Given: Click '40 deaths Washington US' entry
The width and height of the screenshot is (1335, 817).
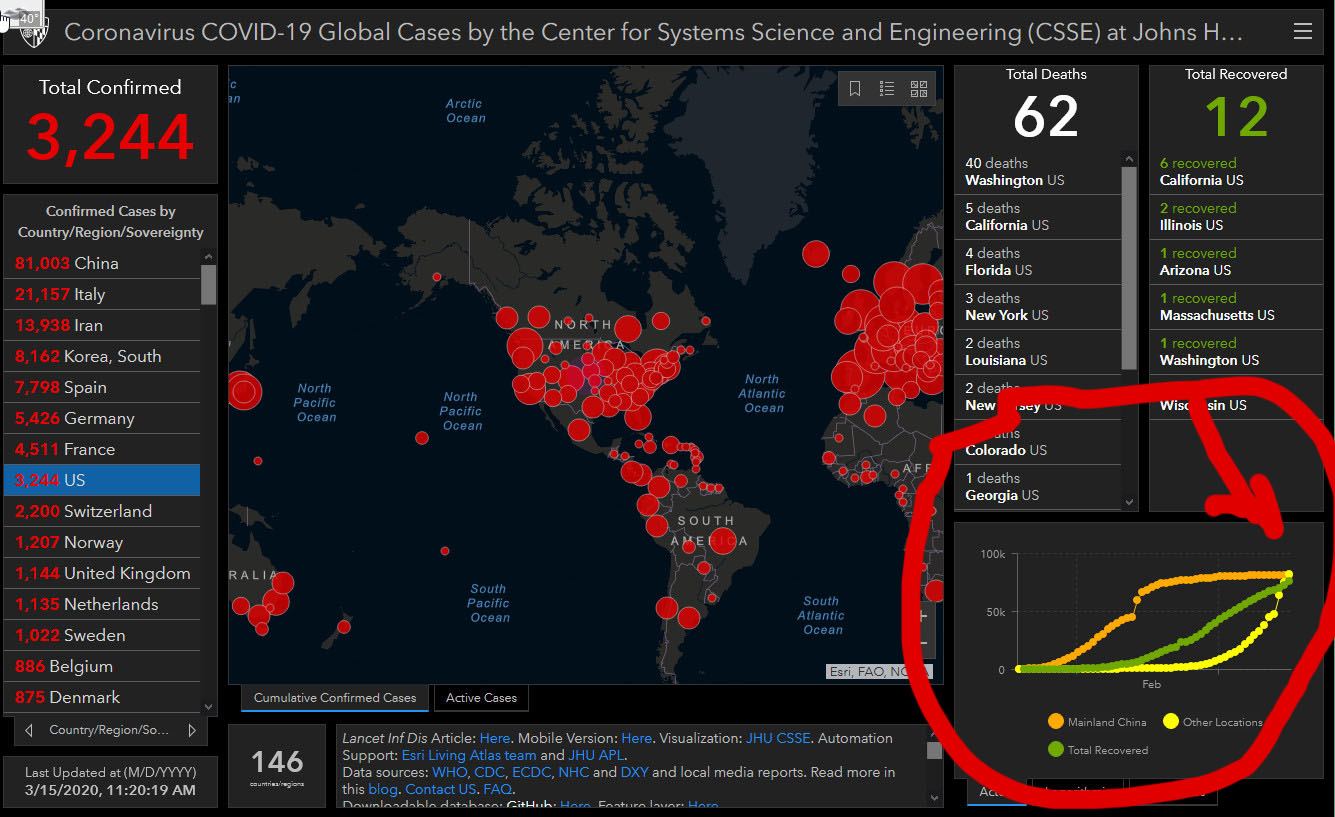Looking at the screenshot, I should [1038, 172].
